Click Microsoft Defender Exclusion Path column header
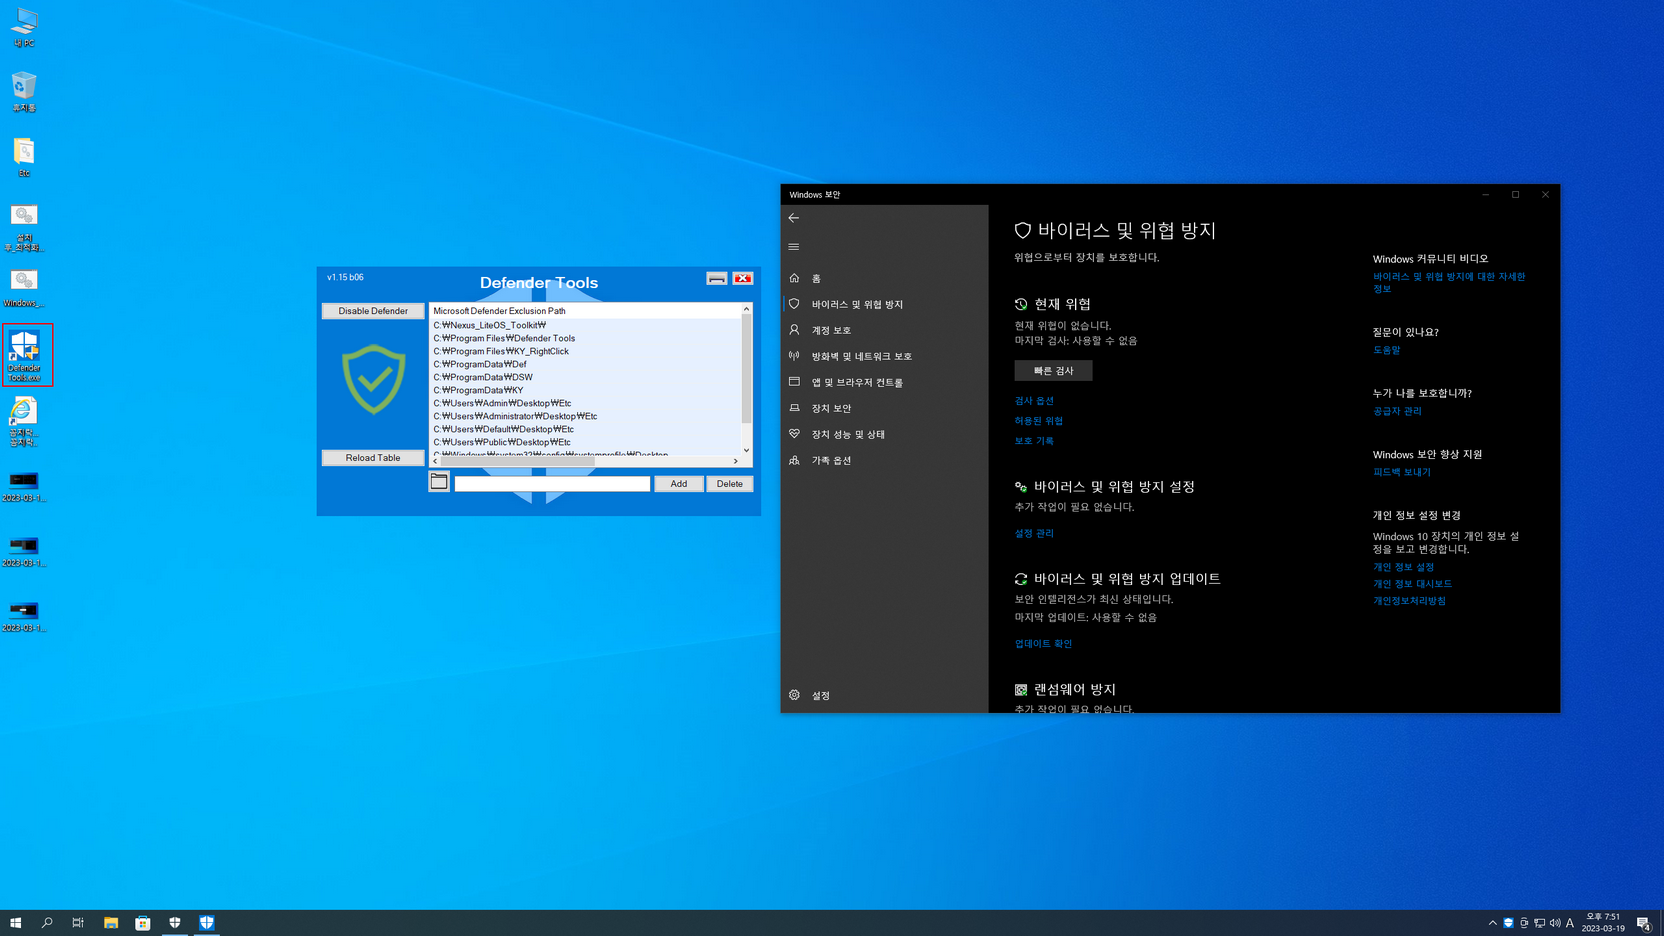Screen dimensions: 1664x936 point(586,311)
